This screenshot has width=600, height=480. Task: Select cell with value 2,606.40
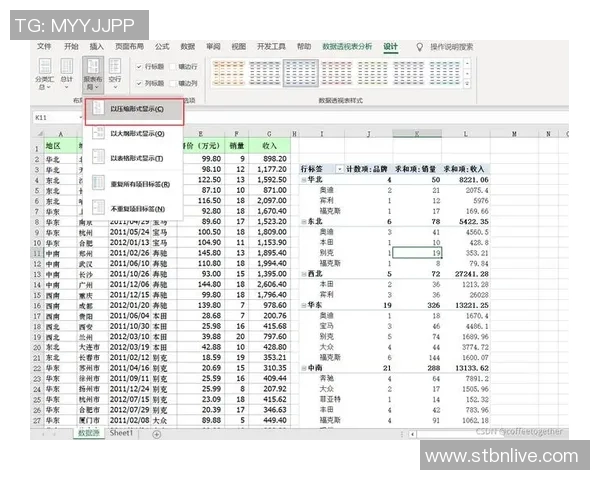pos(269,284)
